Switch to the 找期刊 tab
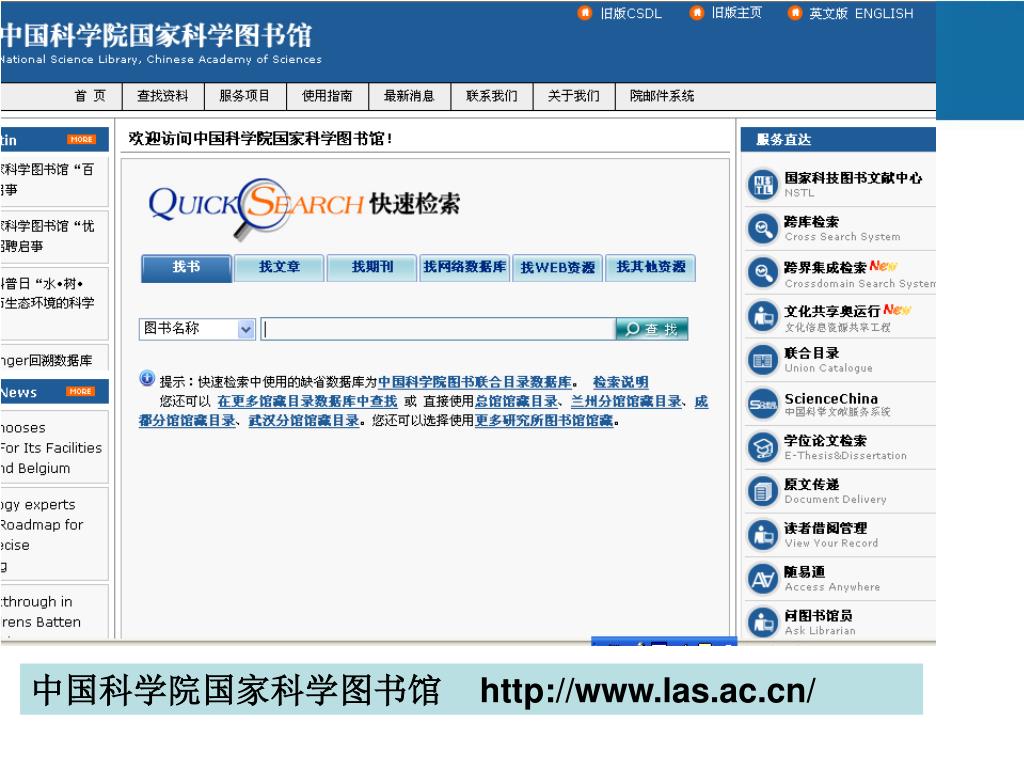The width and height of the screenshot is (1024, 768). click(372, 268)
